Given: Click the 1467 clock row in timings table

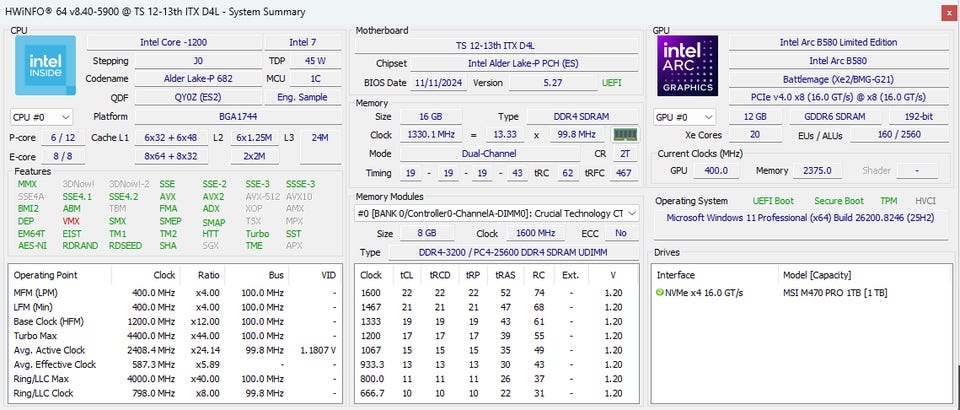Looking at the screenshot, I should coord(497,307).
